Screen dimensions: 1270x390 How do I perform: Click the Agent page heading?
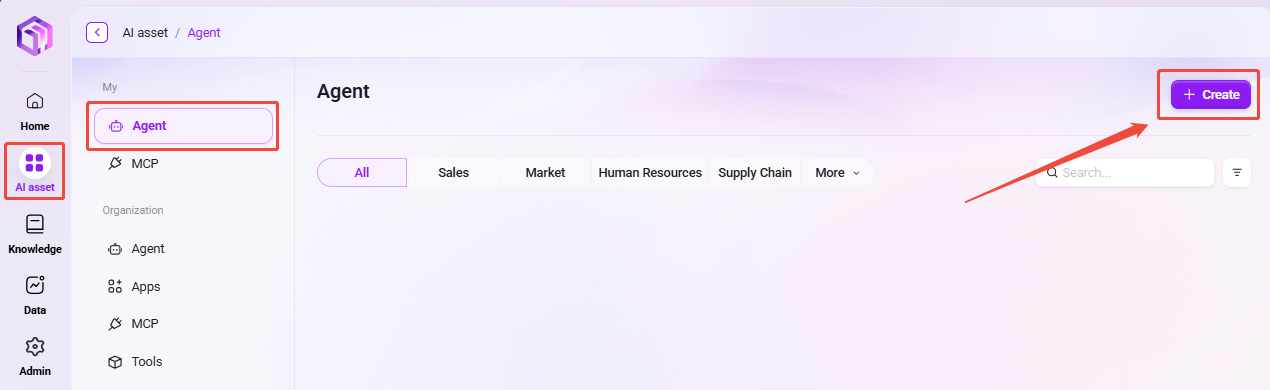pos(343,92)
